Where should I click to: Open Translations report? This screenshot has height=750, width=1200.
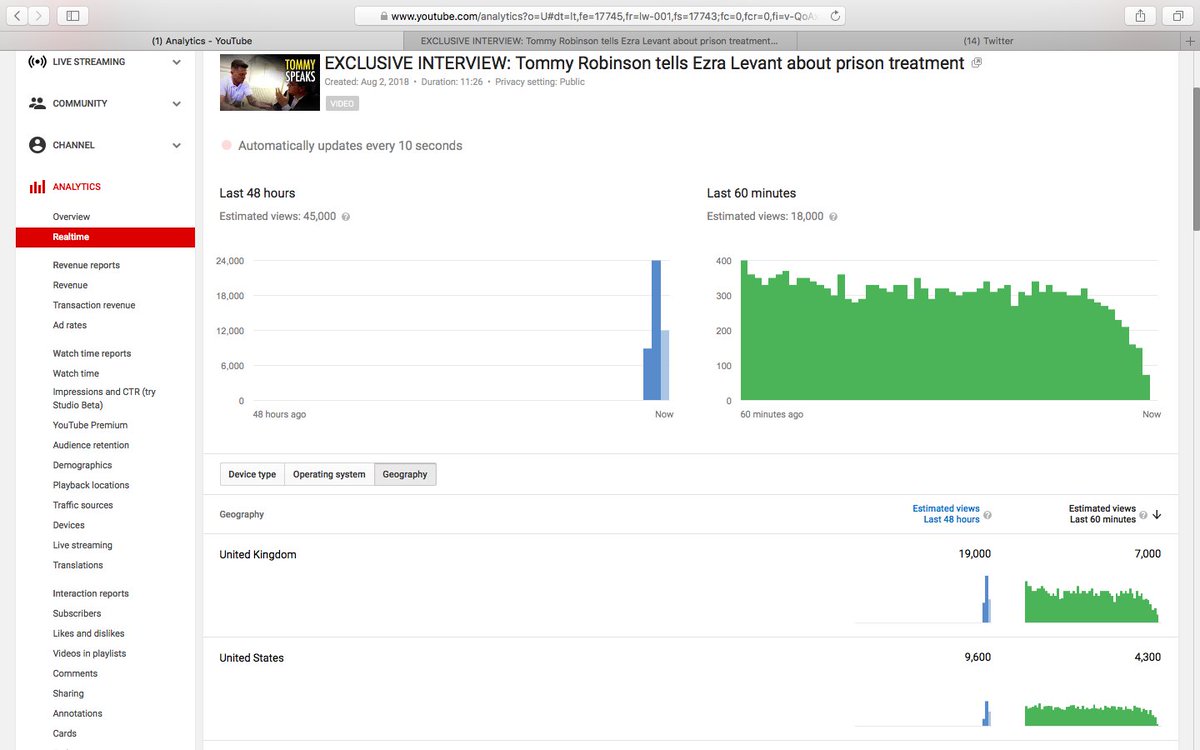click(78, 565)
